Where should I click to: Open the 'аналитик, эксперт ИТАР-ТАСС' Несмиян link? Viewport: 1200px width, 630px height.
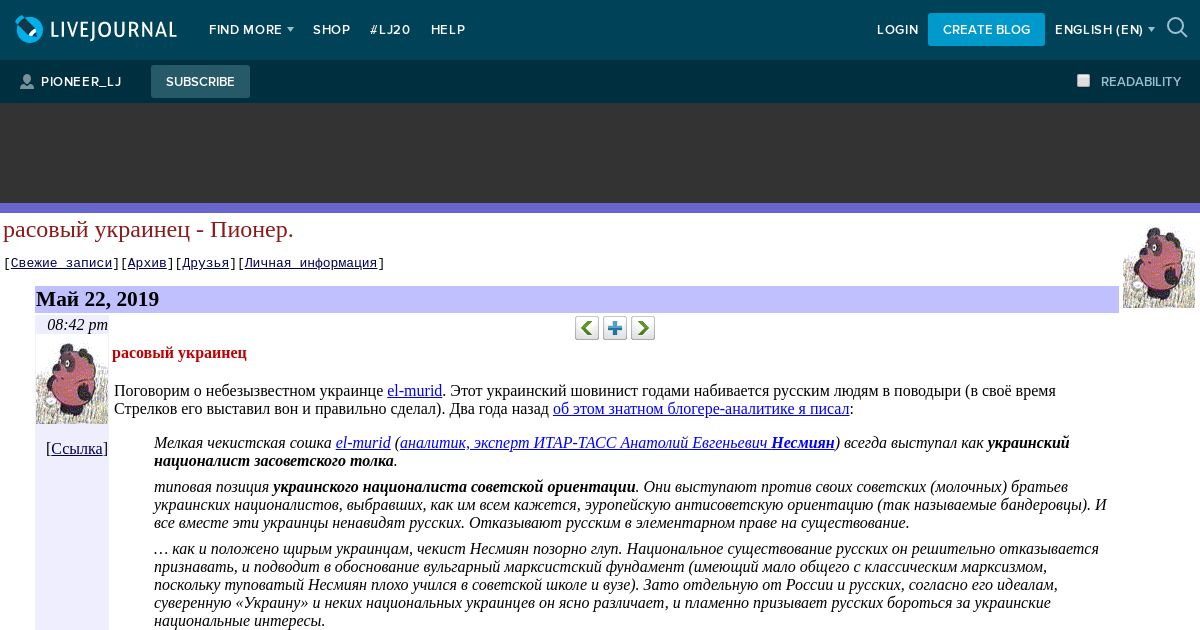click(x=617, y=443)
